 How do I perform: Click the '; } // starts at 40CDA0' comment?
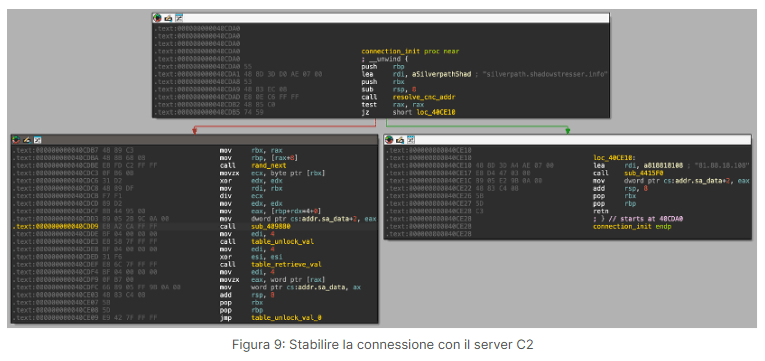[x=638, y=220]
